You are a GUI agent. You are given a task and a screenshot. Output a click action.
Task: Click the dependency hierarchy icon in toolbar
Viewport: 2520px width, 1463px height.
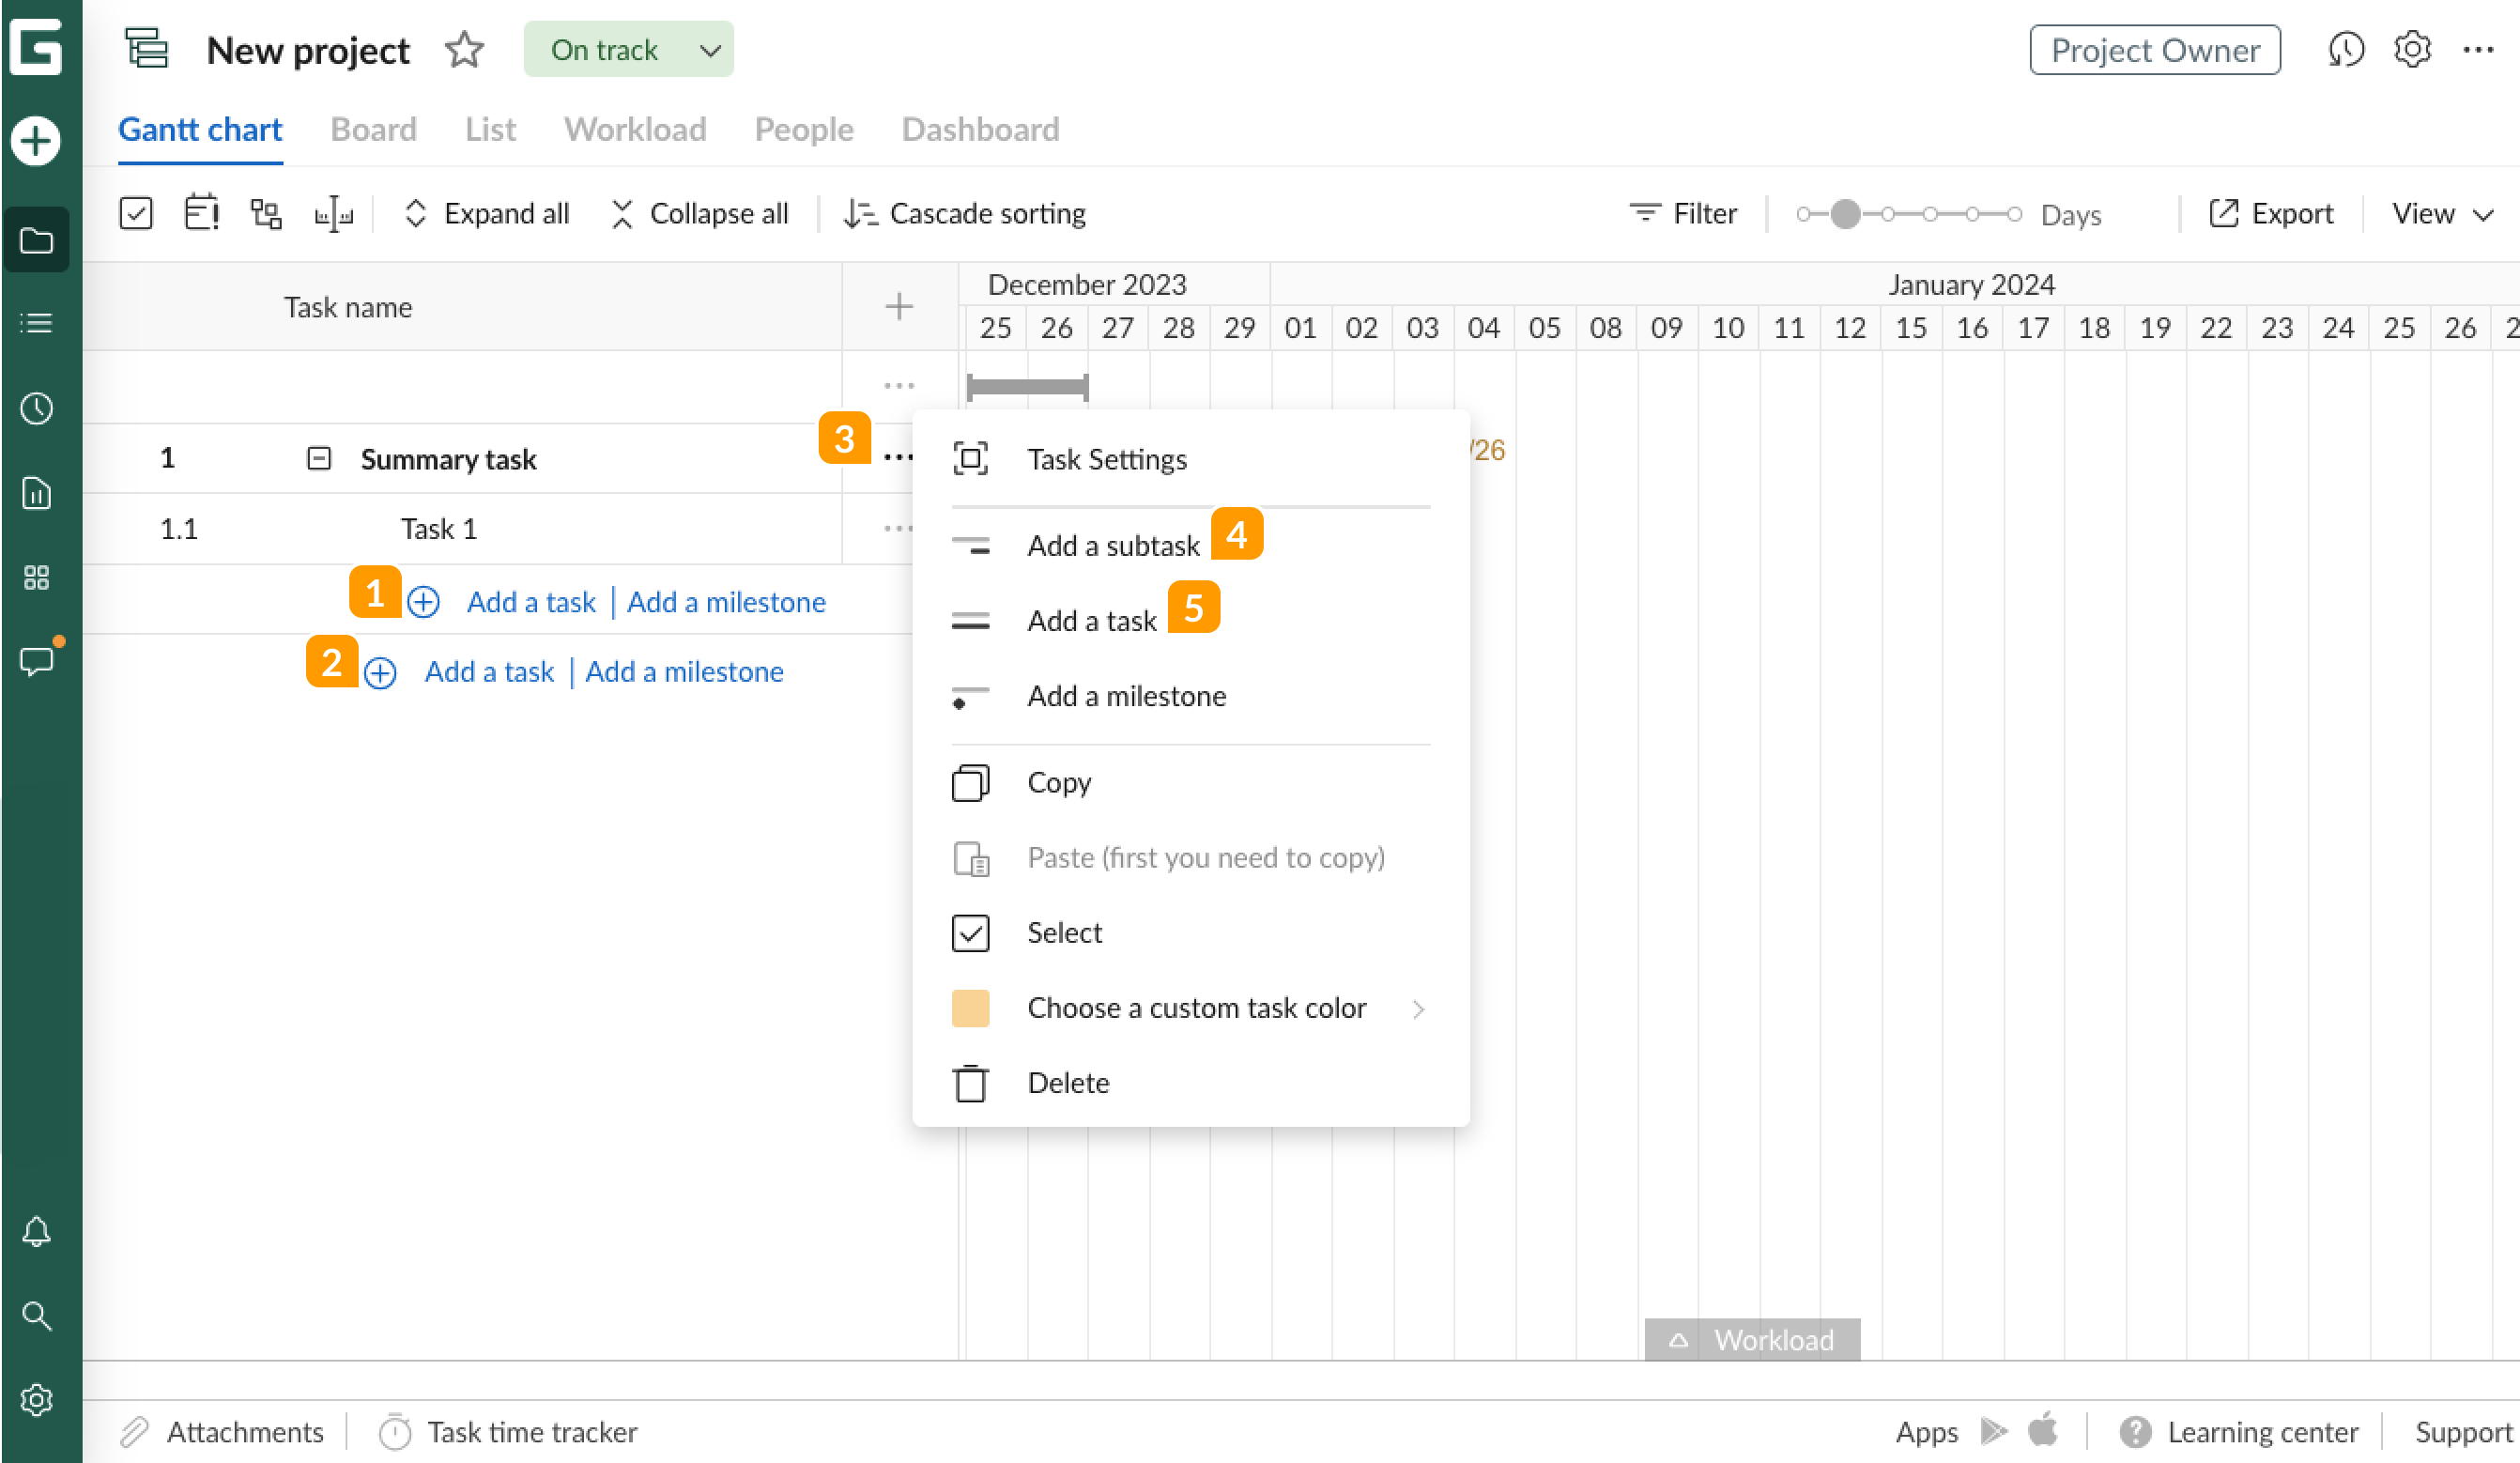pos(265,212)
